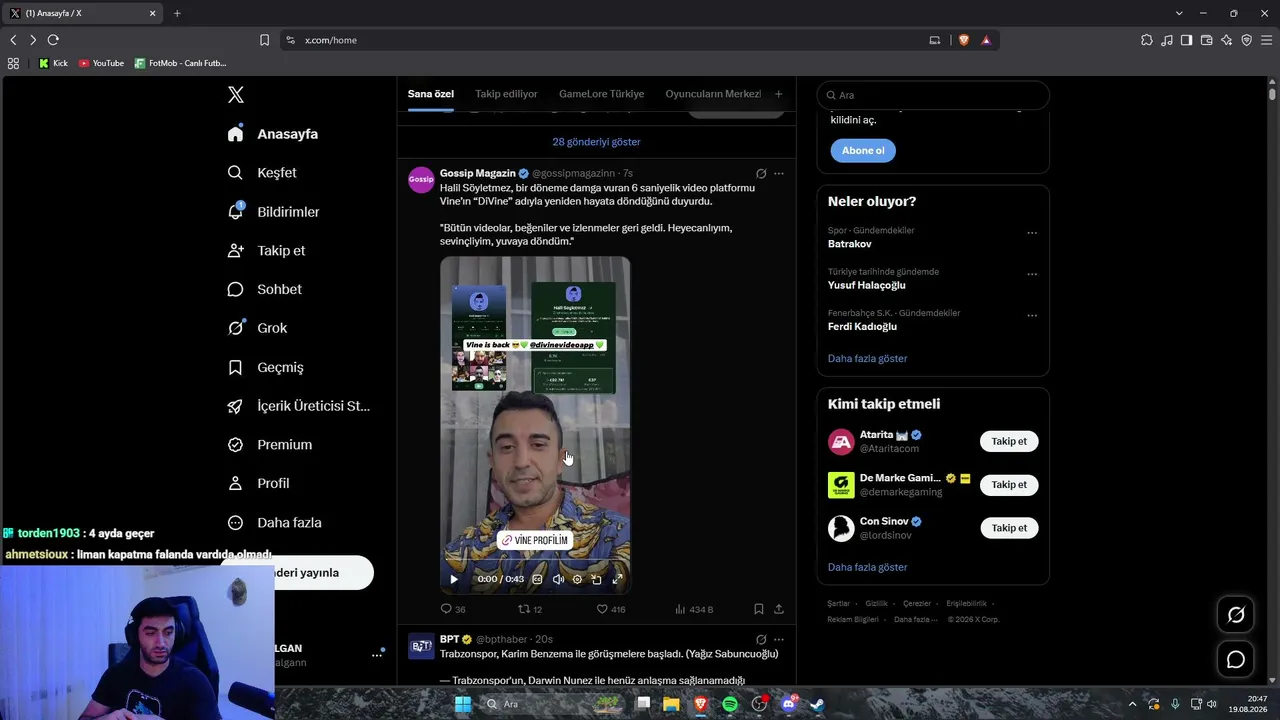Play the Gossip Magazin video
Viewport: 1280px width, 720px height.
tap(454, 579)
